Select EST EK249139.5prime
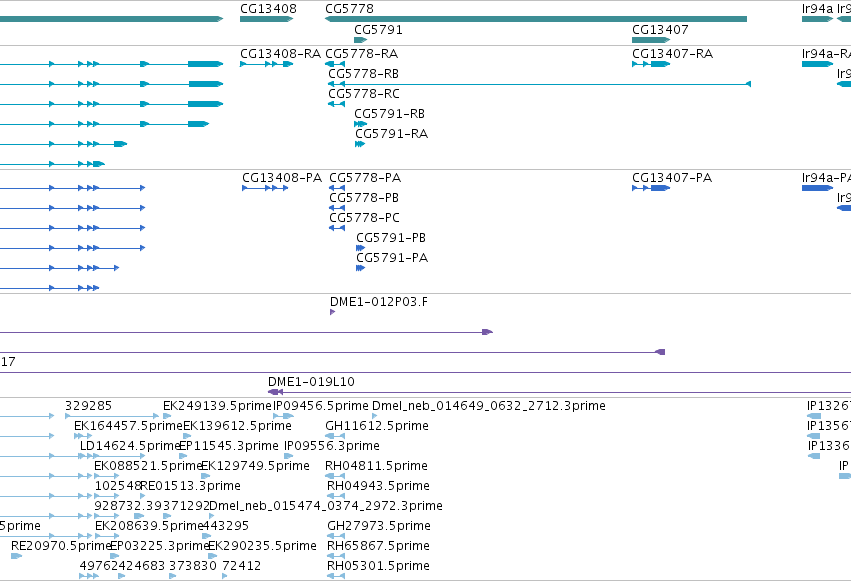This screenshot has width=851, height=581. click(217, 406)
